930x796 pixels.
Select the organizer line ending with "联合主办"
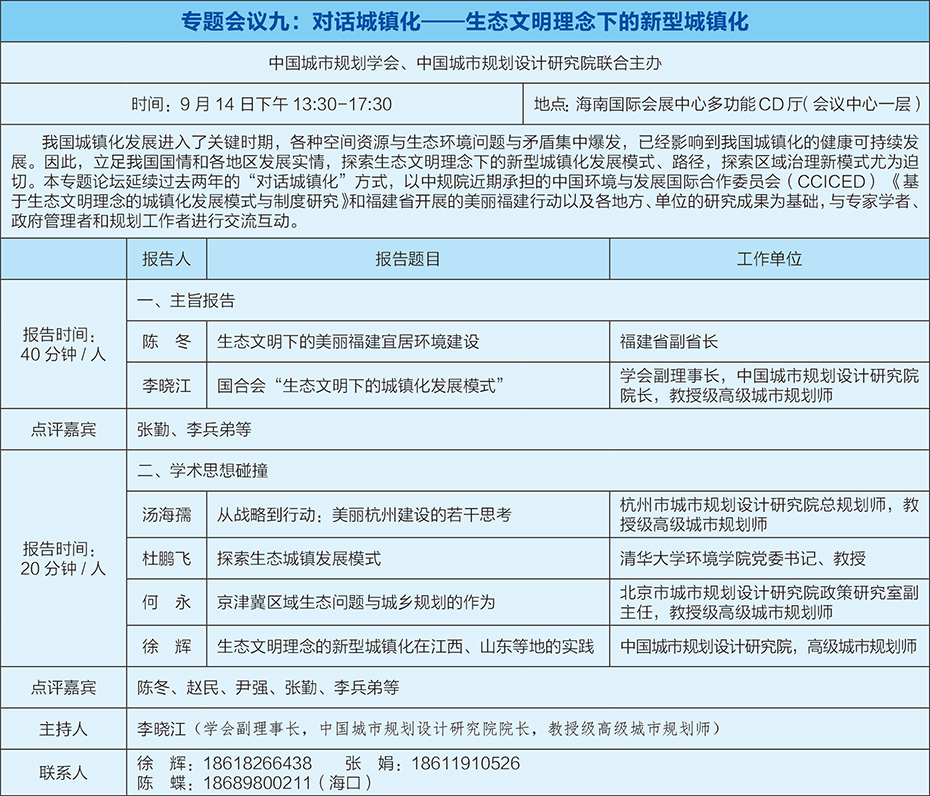click(x=465, y=62)
